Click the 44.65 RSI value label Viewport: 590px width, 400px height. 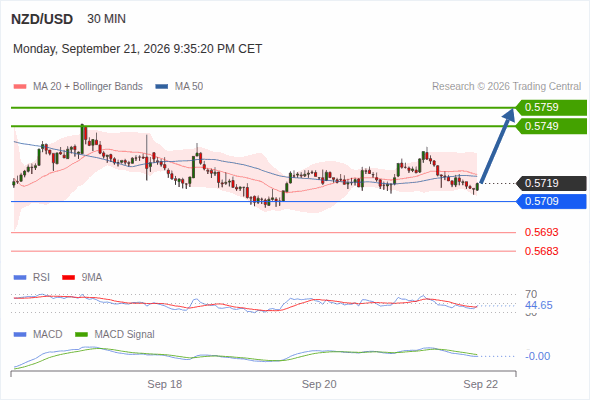coord(539,305)
